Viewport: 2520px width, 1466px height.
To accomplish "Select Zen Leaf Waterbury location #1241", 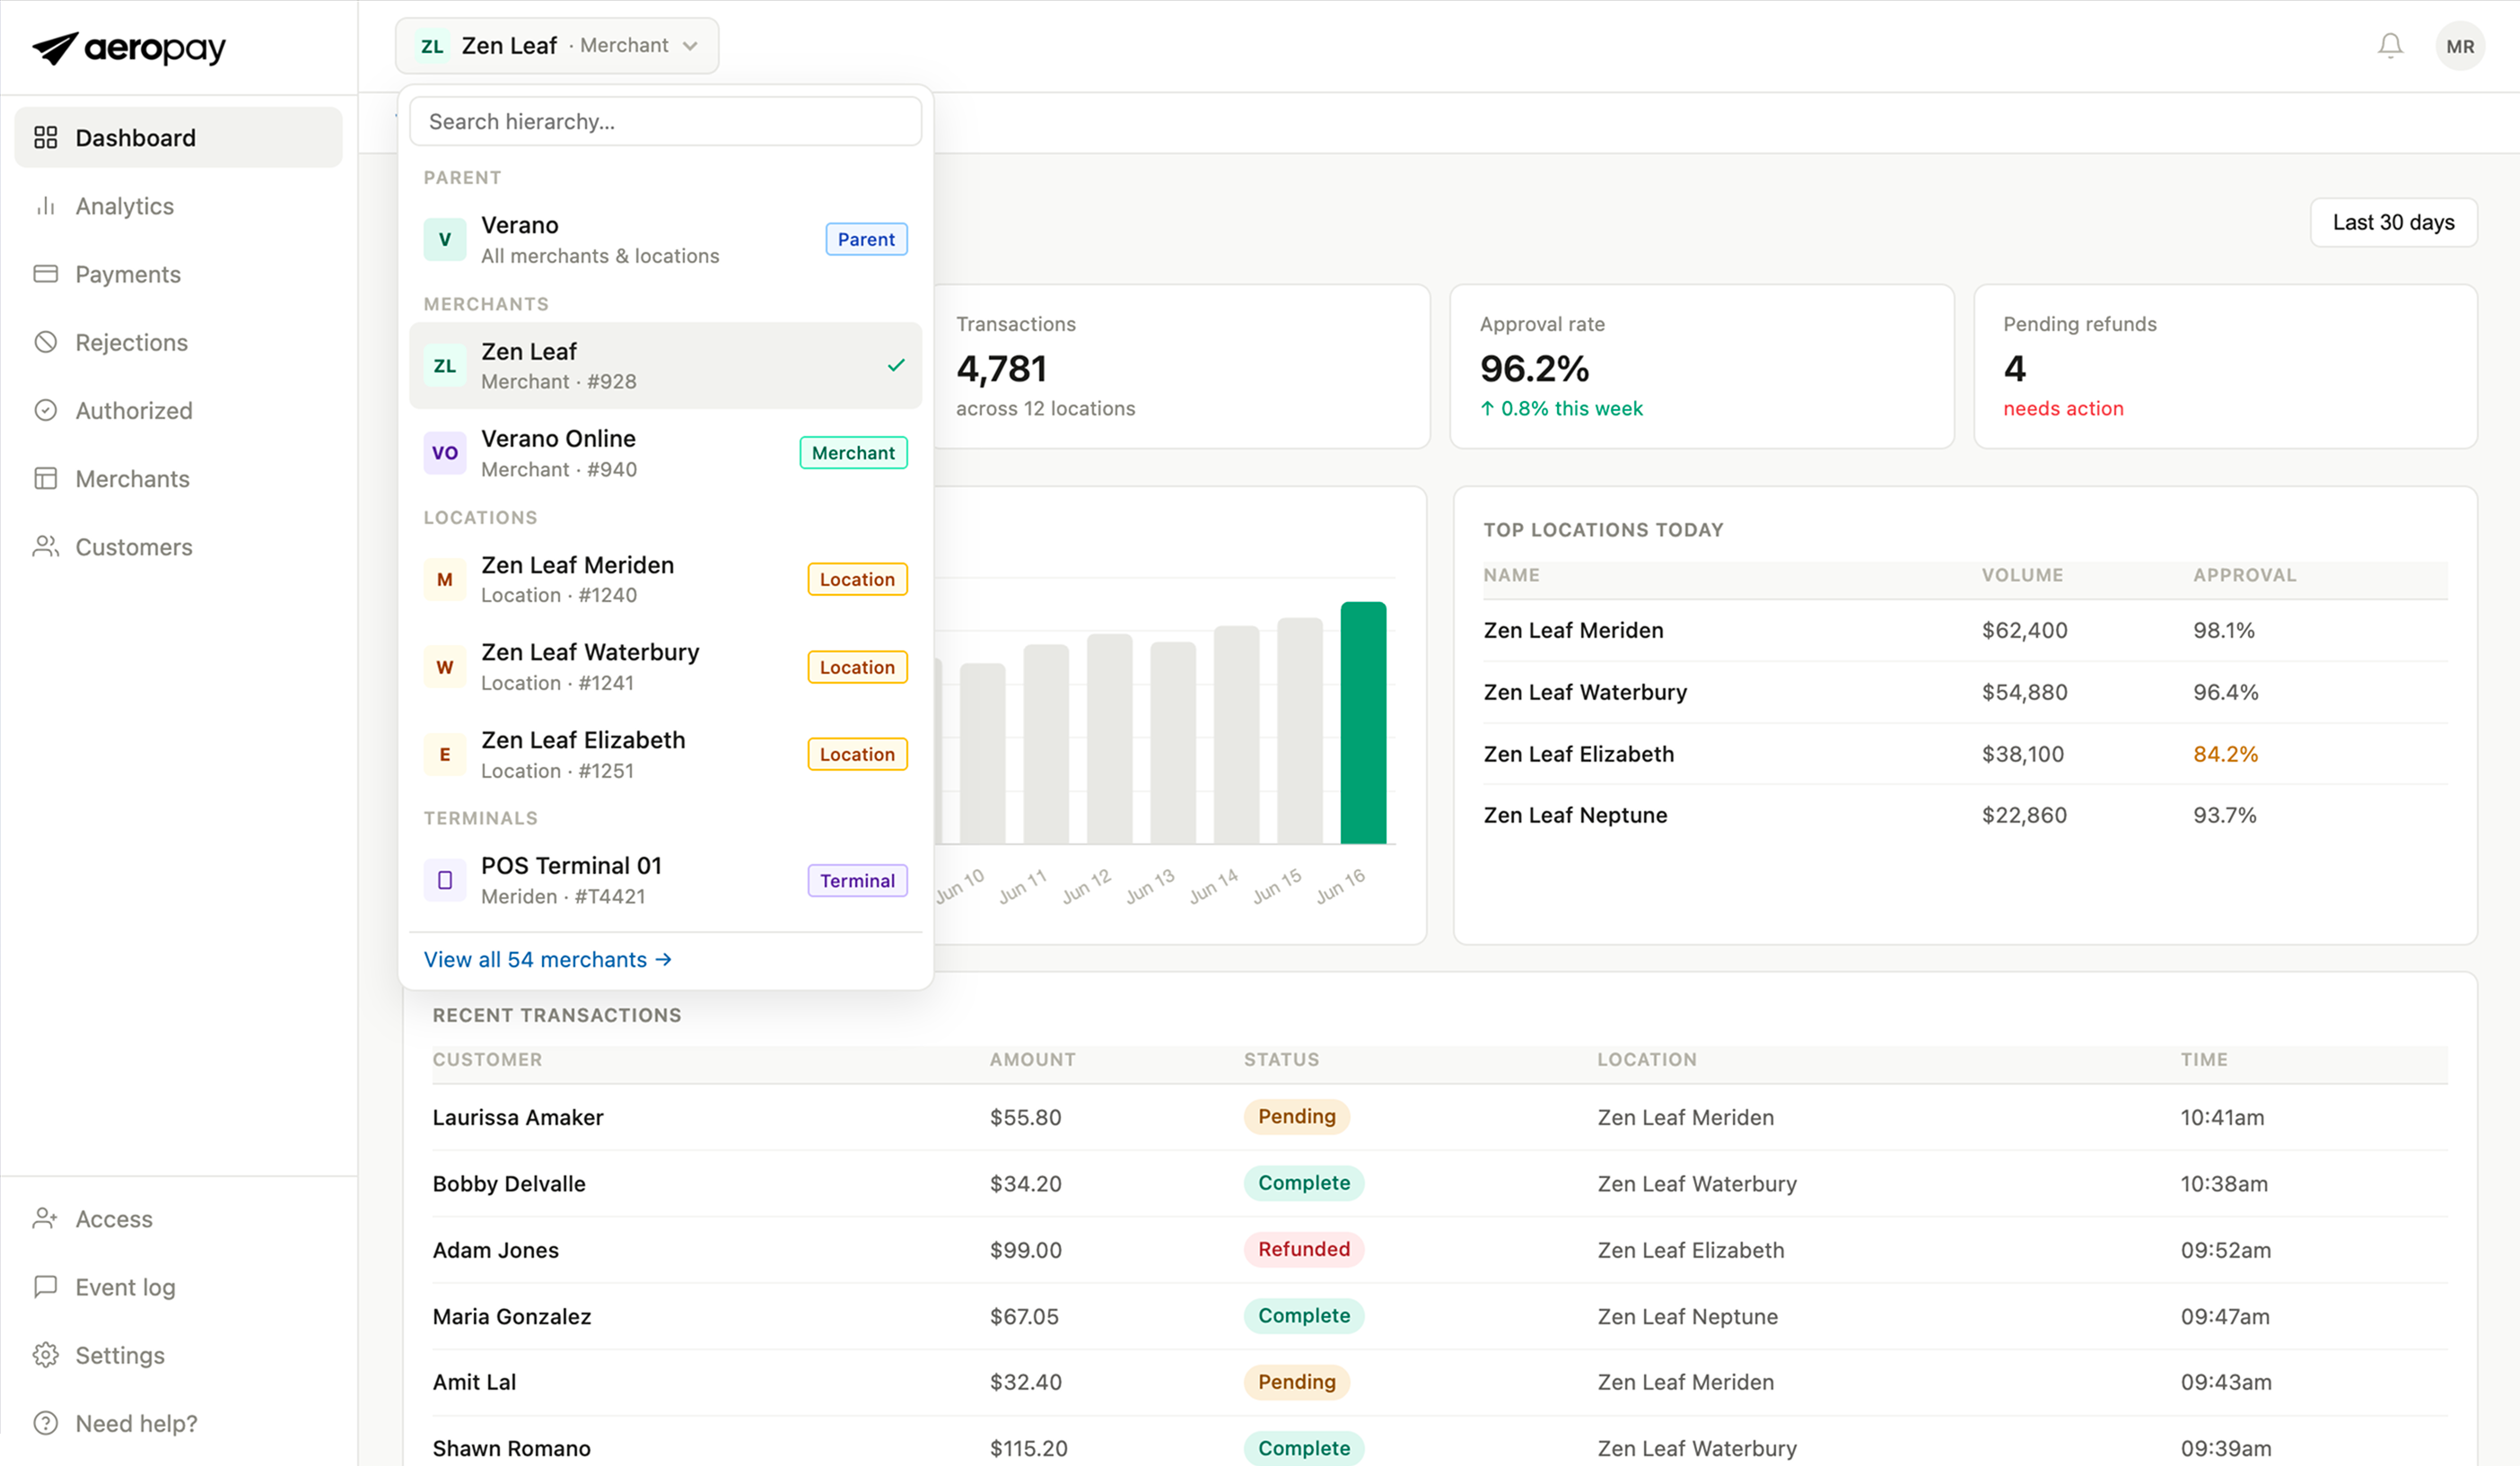I will (665, 667).
